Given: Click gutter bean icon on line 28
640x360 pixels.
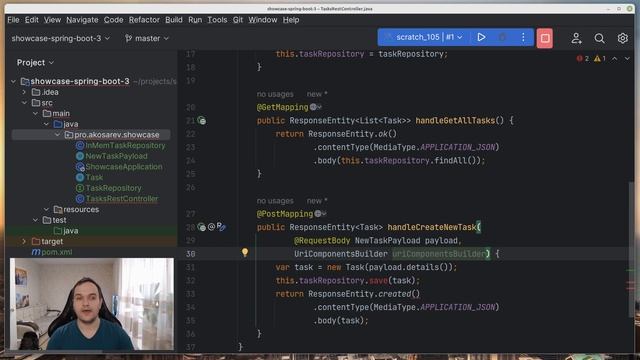Looking at the screenshot, I should (x=202, y=227).
